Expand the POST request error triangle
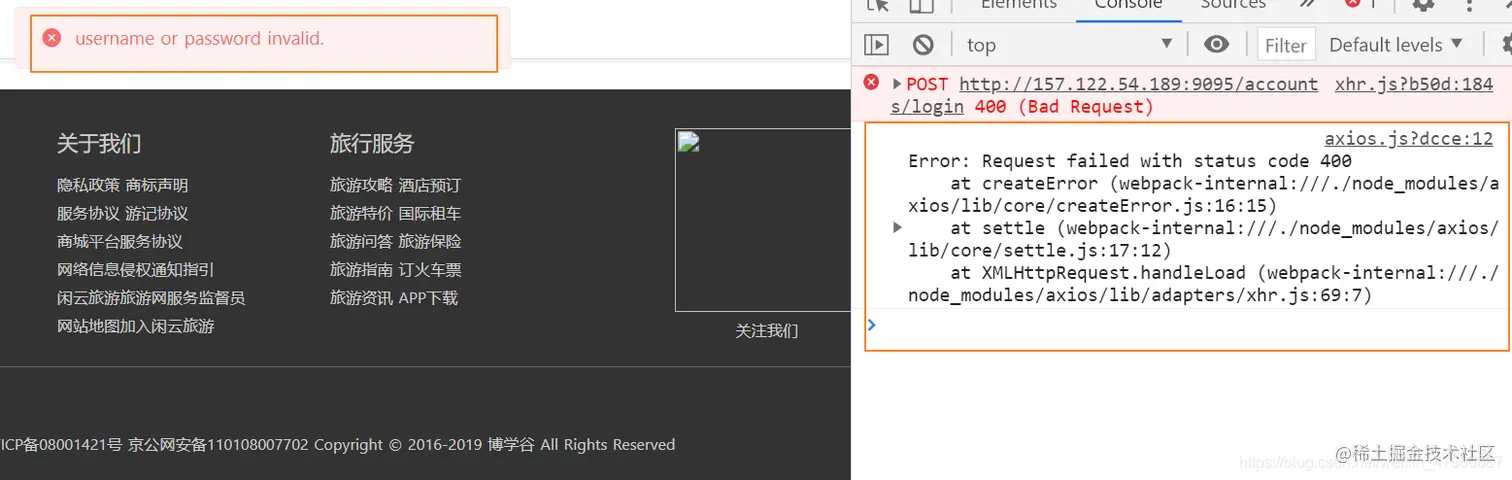 click(x=897, y=84)
